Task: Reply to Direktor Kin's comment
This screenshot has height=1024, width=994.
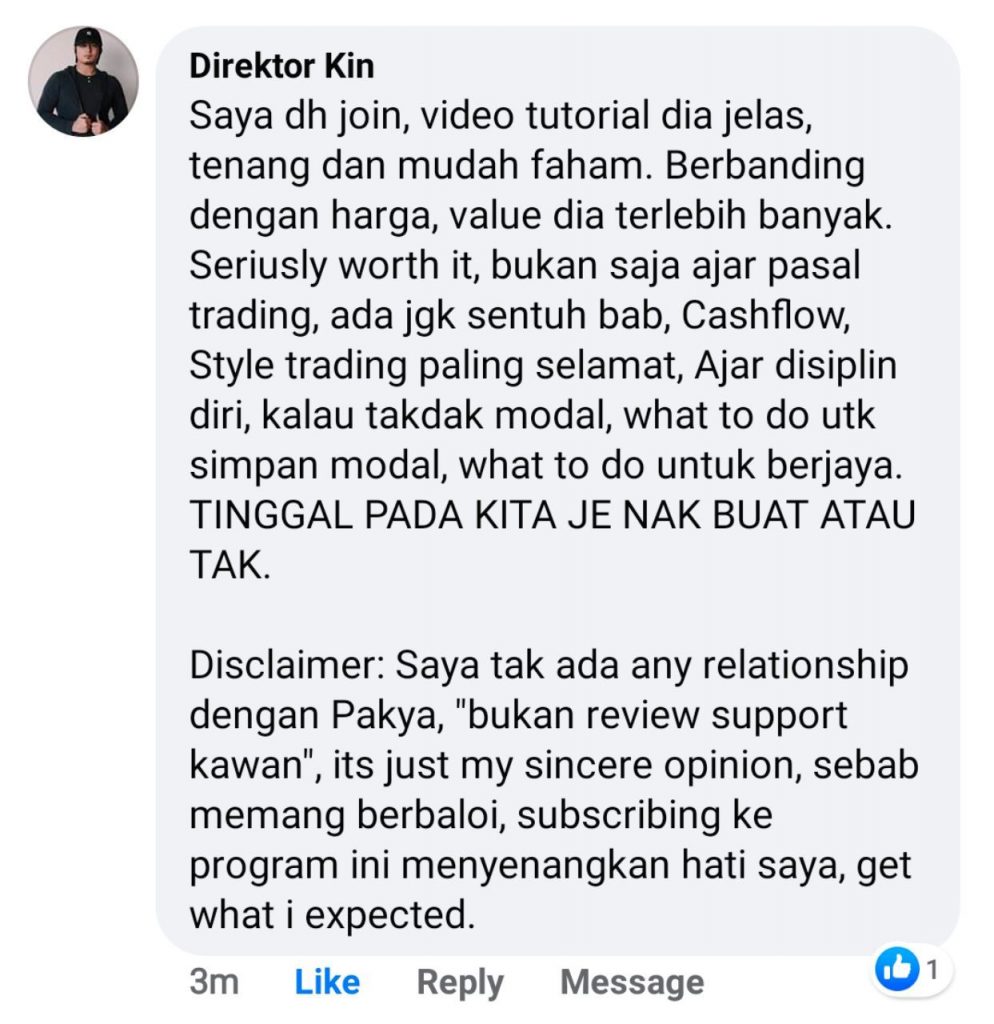Action: [x=460, y=983]
